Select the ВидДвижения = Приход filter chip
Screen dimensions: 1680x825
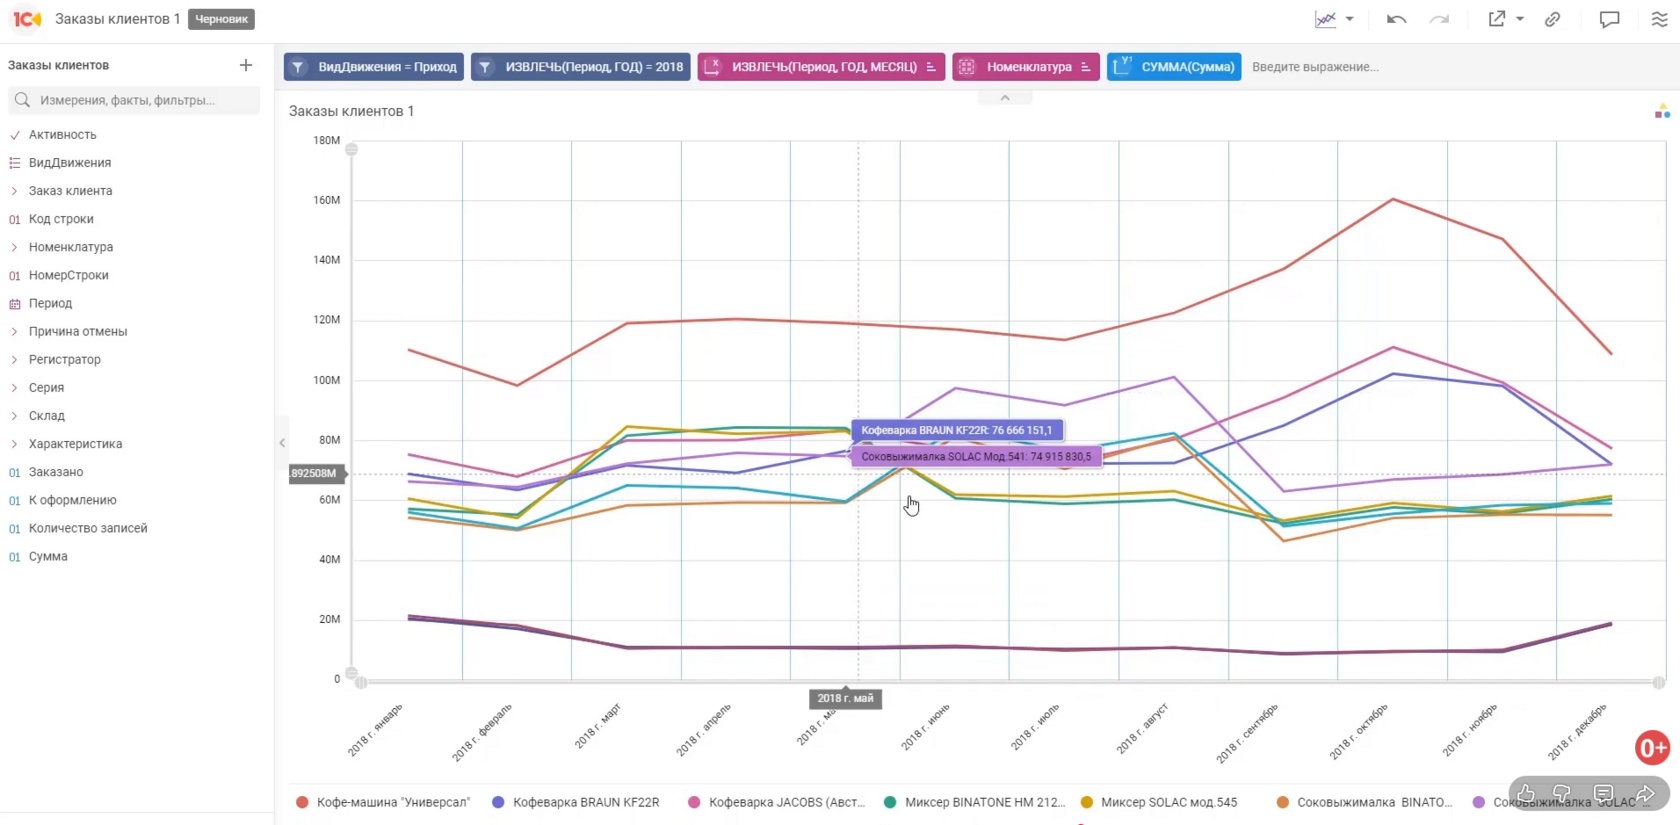pyautogui.click(x=374, y=67)
